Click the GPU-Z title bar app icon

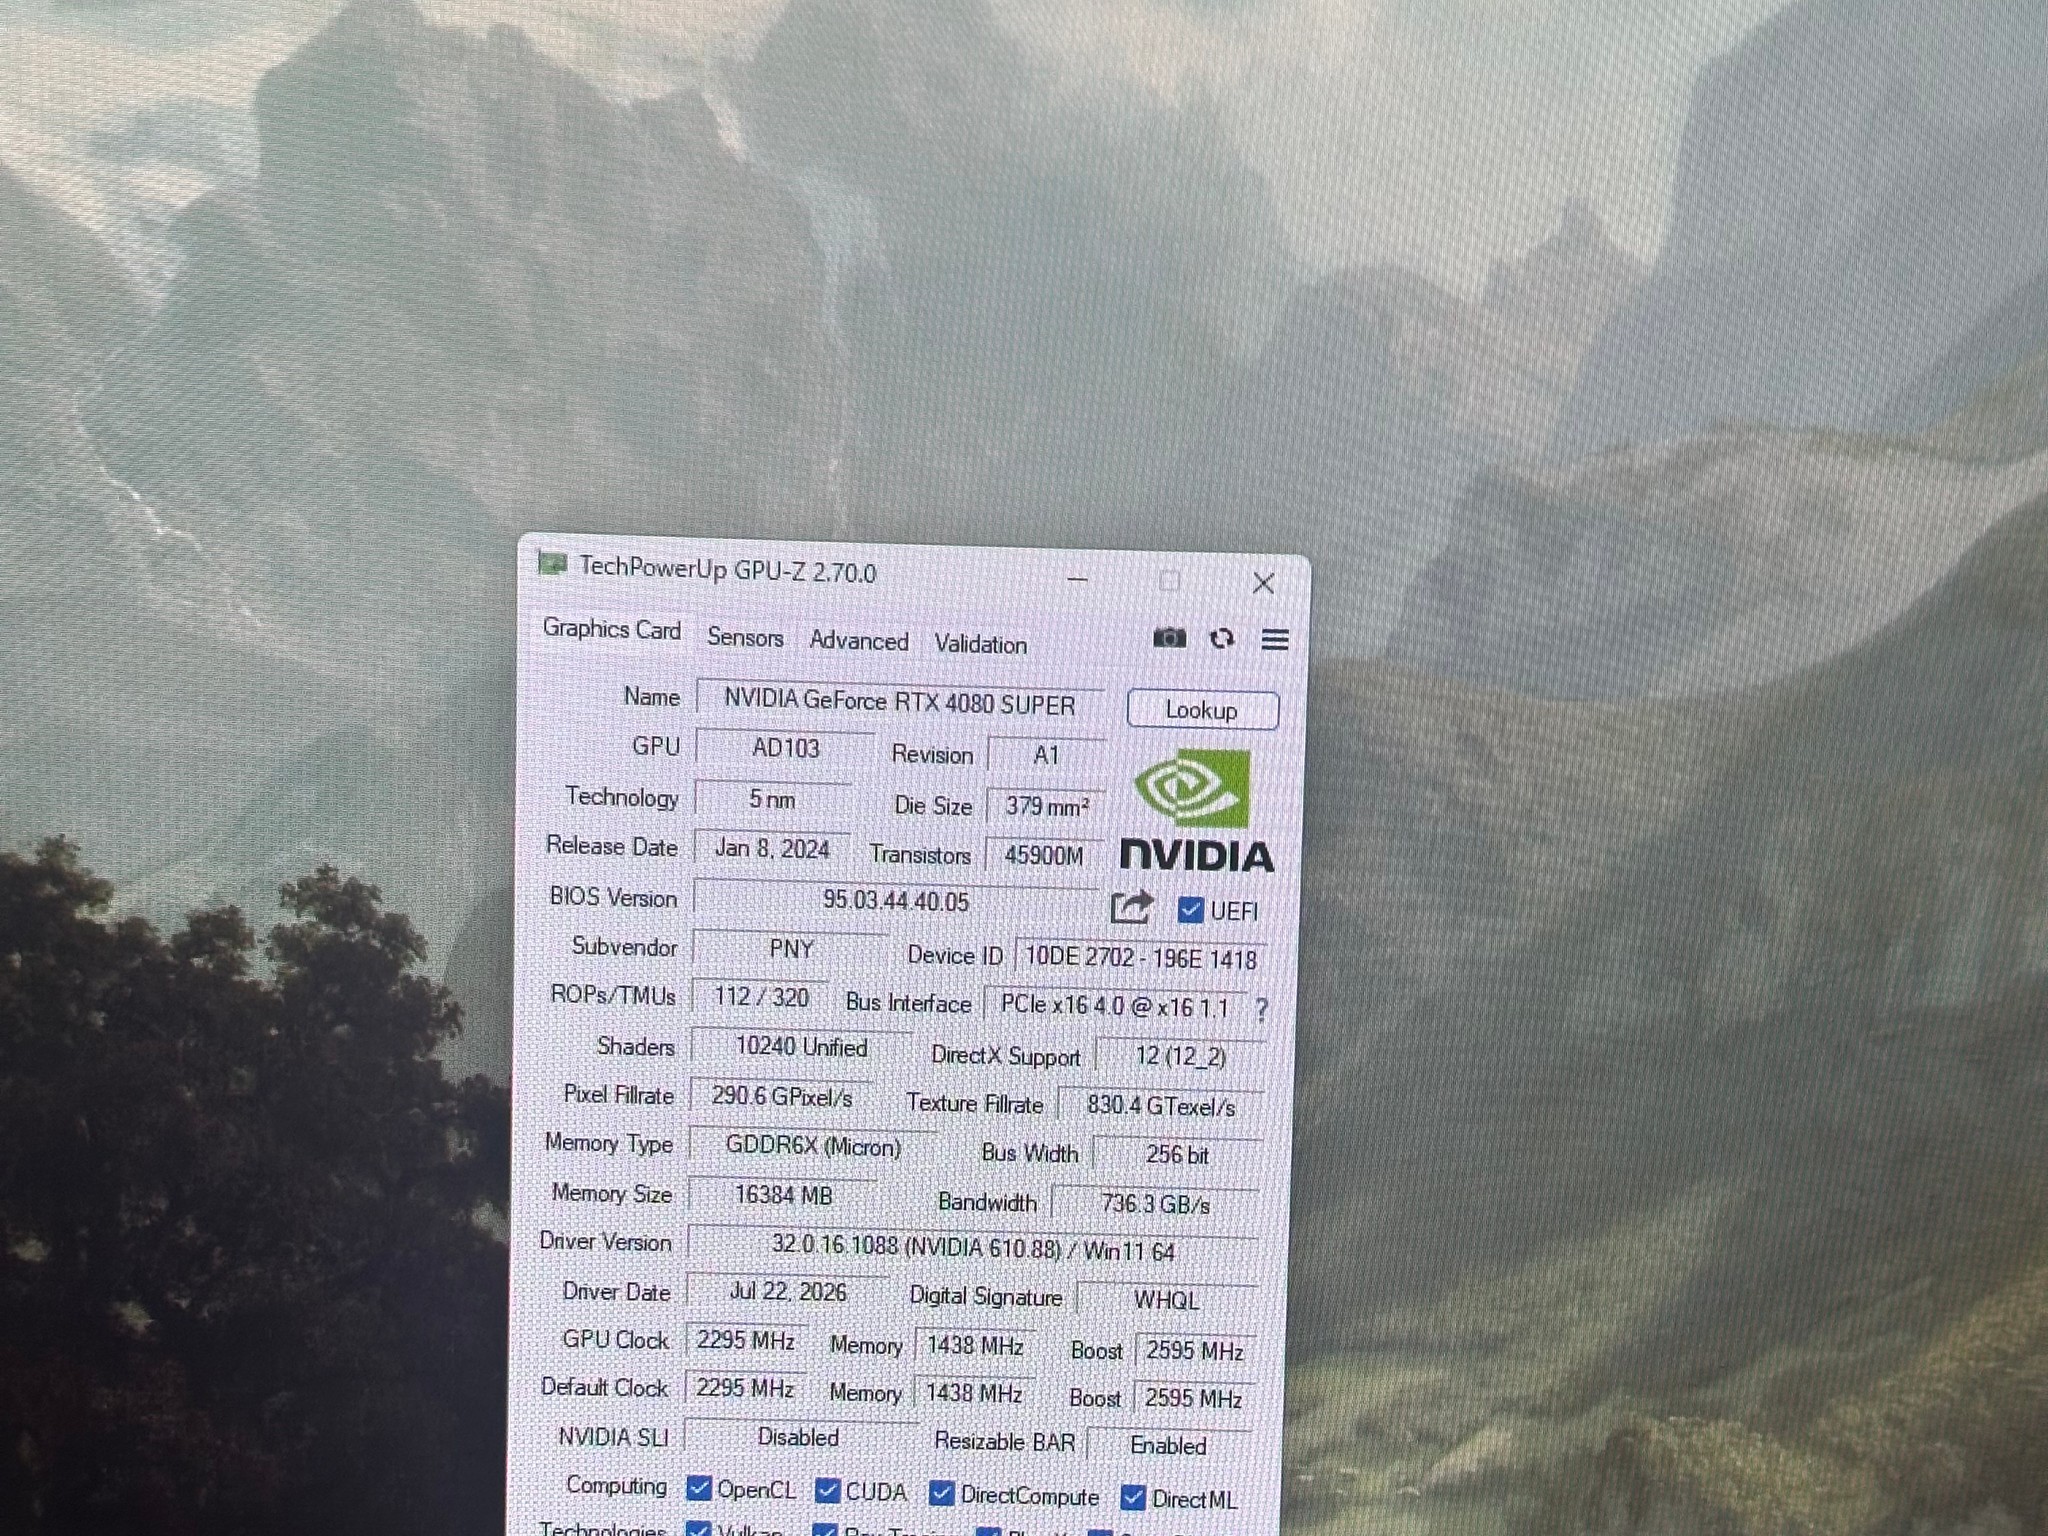552,564
